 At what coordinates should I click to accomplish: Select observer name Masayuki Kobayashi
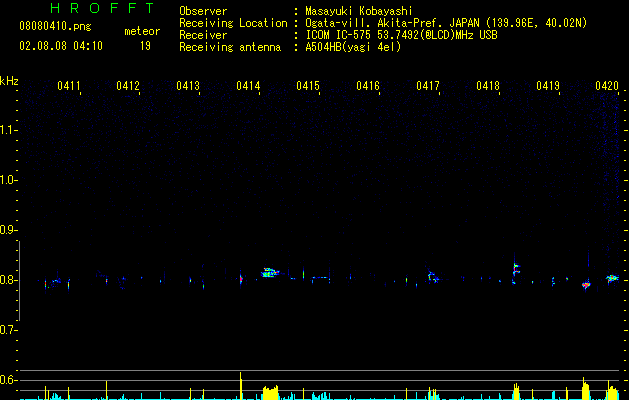359,11
